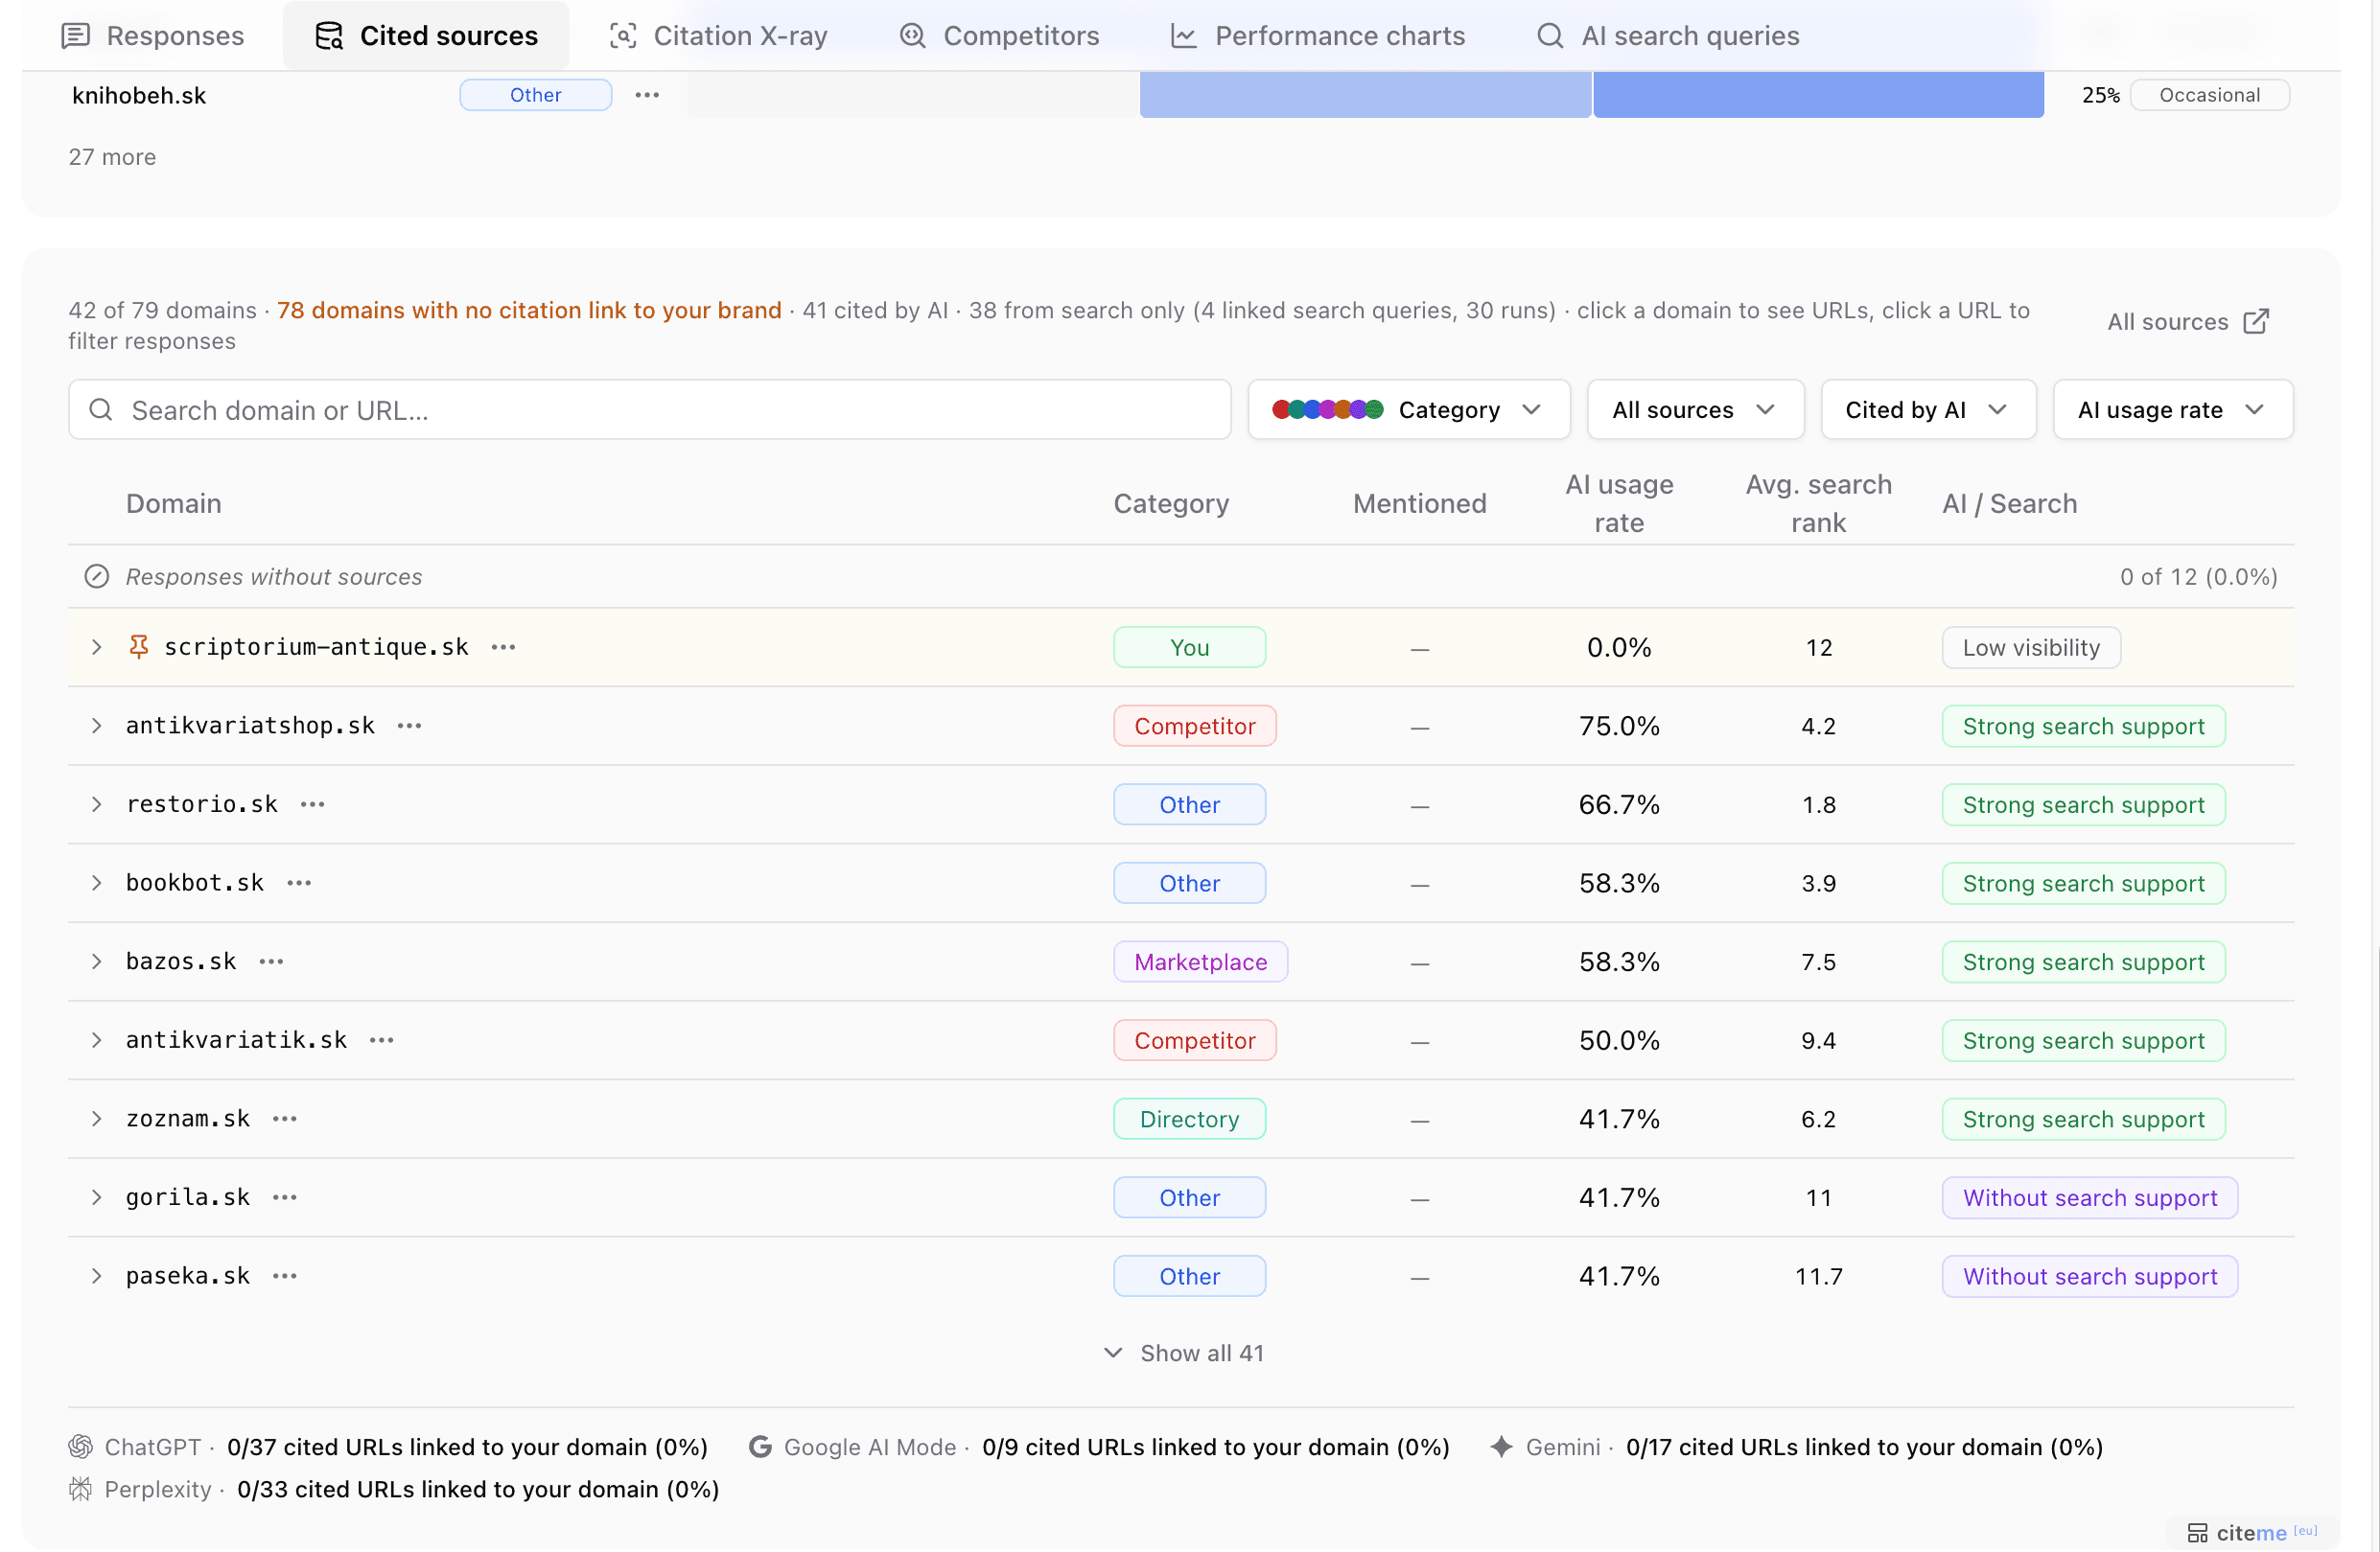Expand the bazos.sk row

(x=96, y=961)
